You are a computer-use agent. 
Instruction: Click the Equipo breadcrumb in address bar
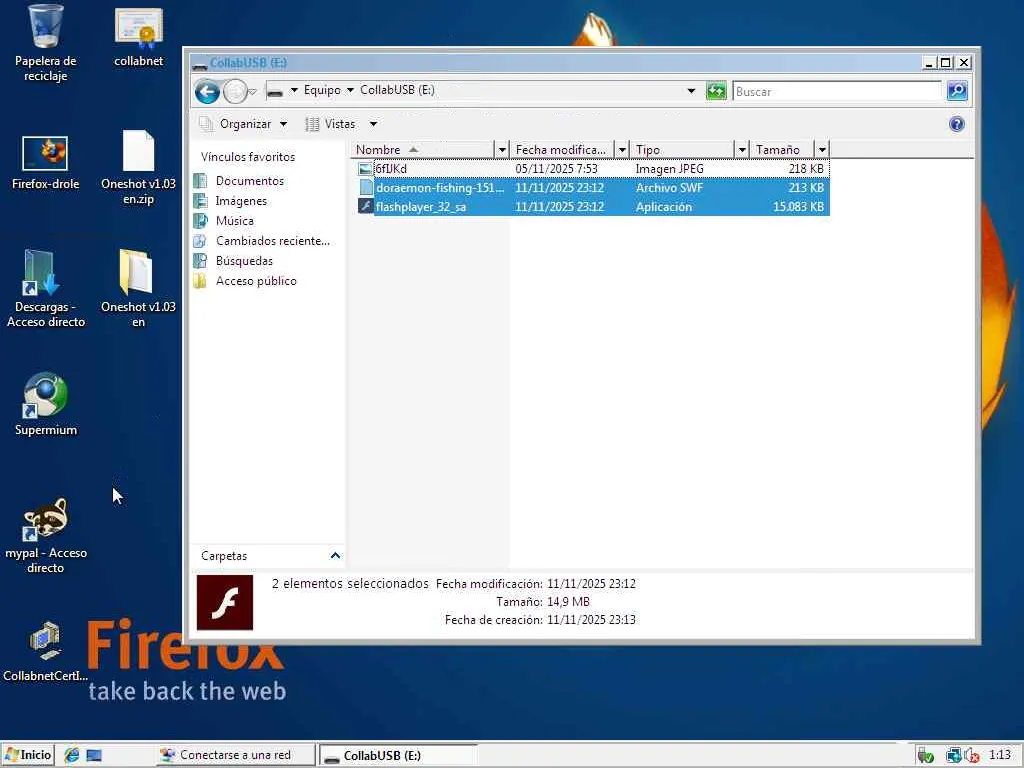[x=322, y=90]
